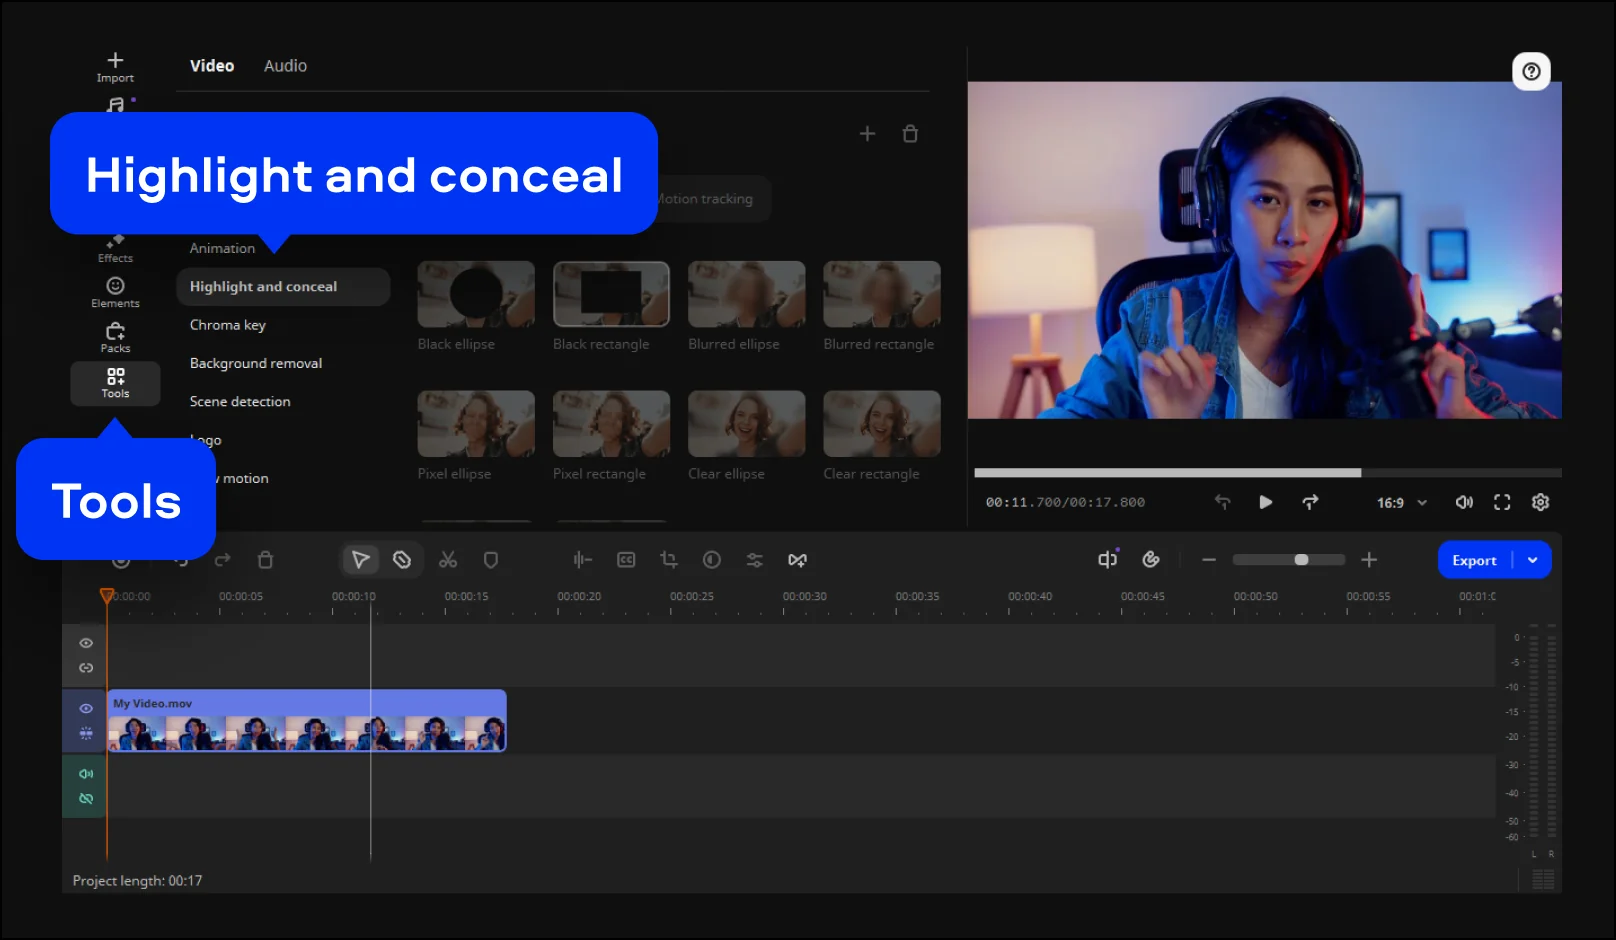Open the Elements sidebar panel
The width and height of the screenshot is (1616, 940).
115,292
